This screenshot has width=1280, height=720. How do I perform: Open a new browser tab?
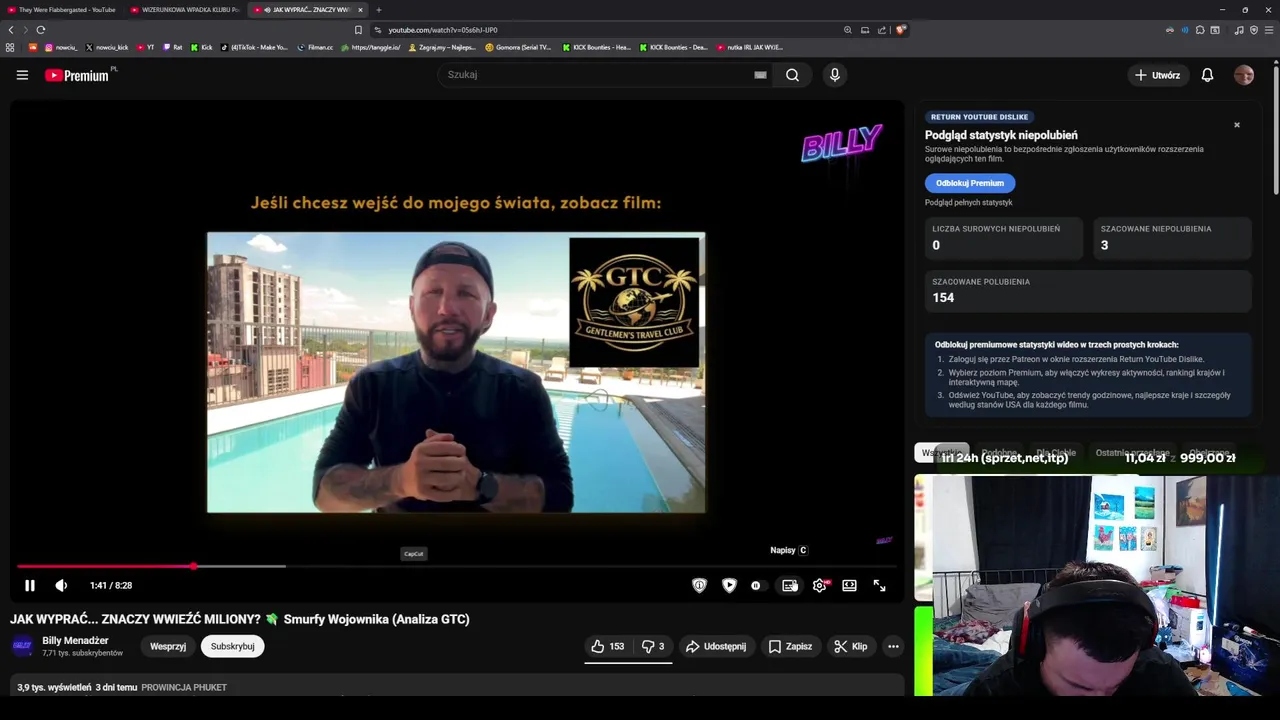click(379, 10)
